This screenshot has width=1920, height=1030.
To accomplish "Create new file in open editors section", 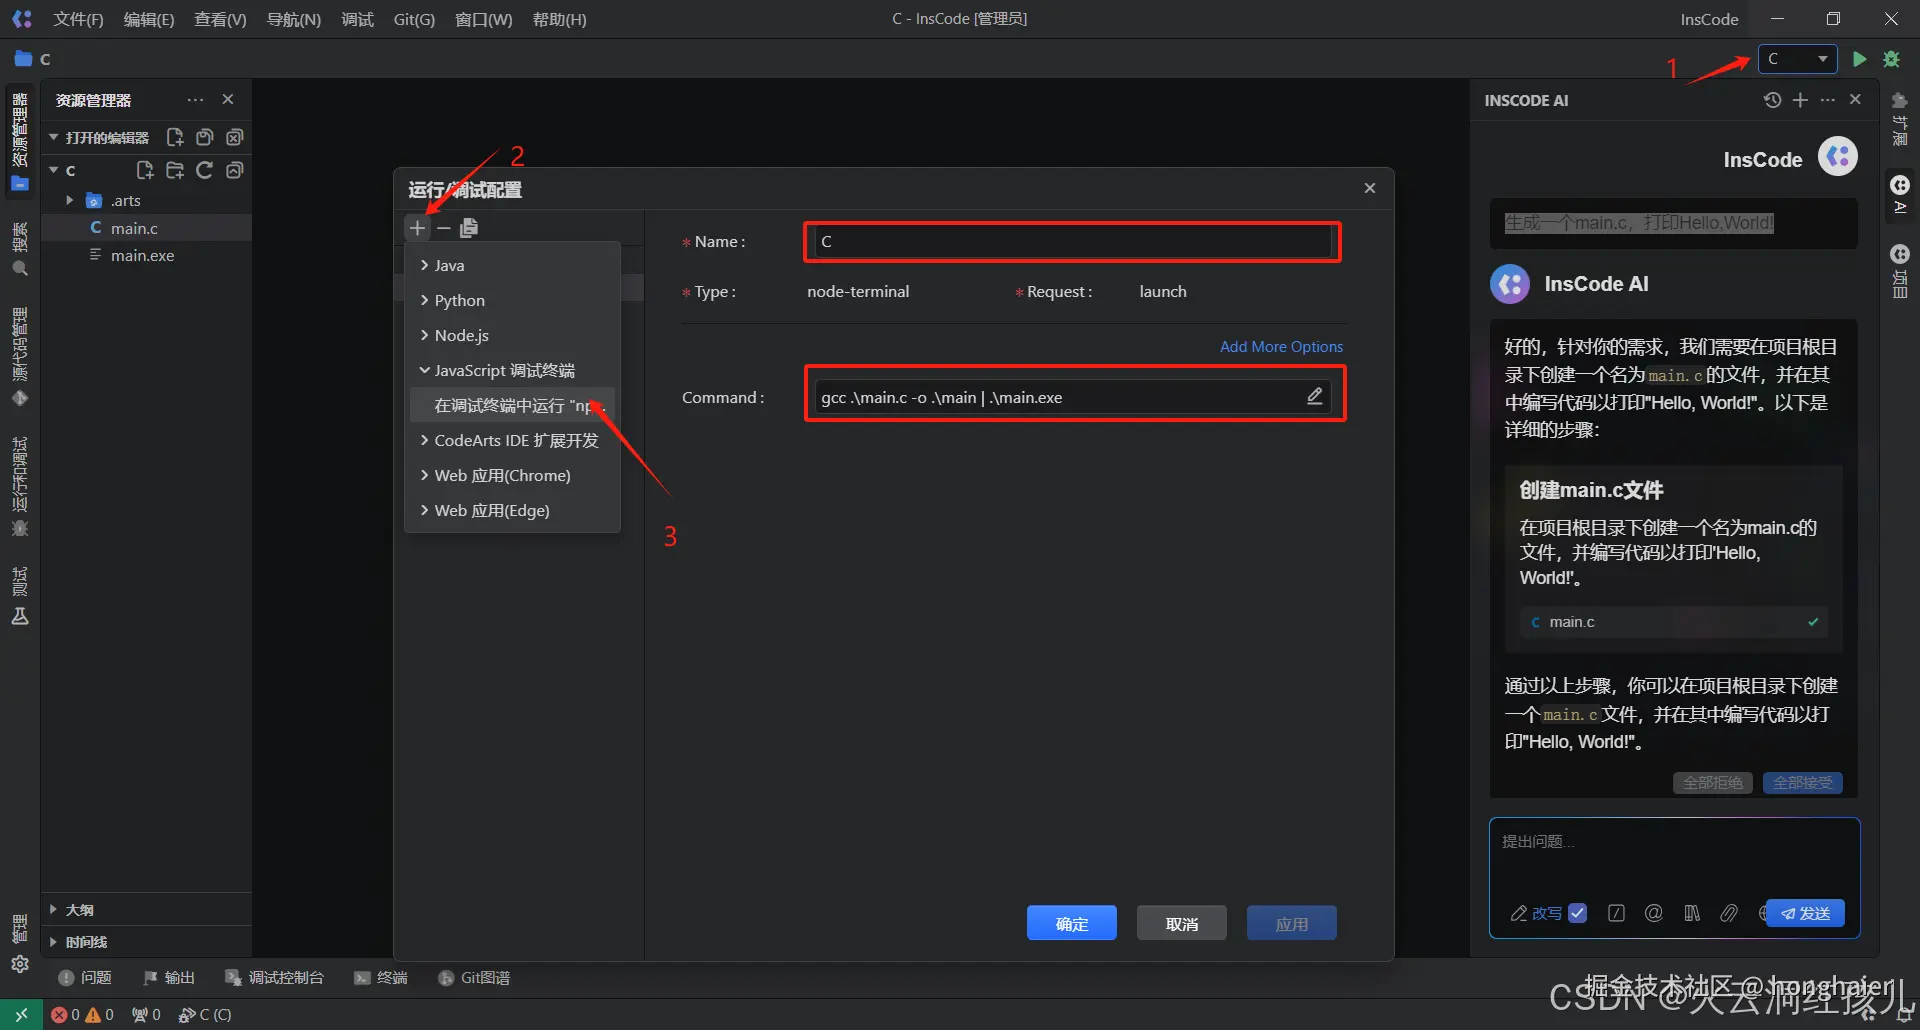I will click(175, 137).
